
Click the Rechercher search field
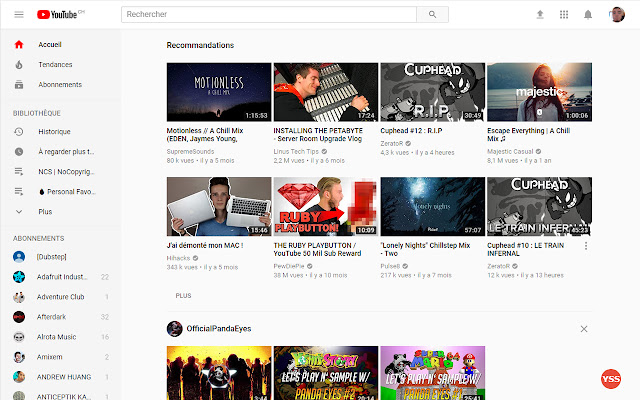[269, 14]
